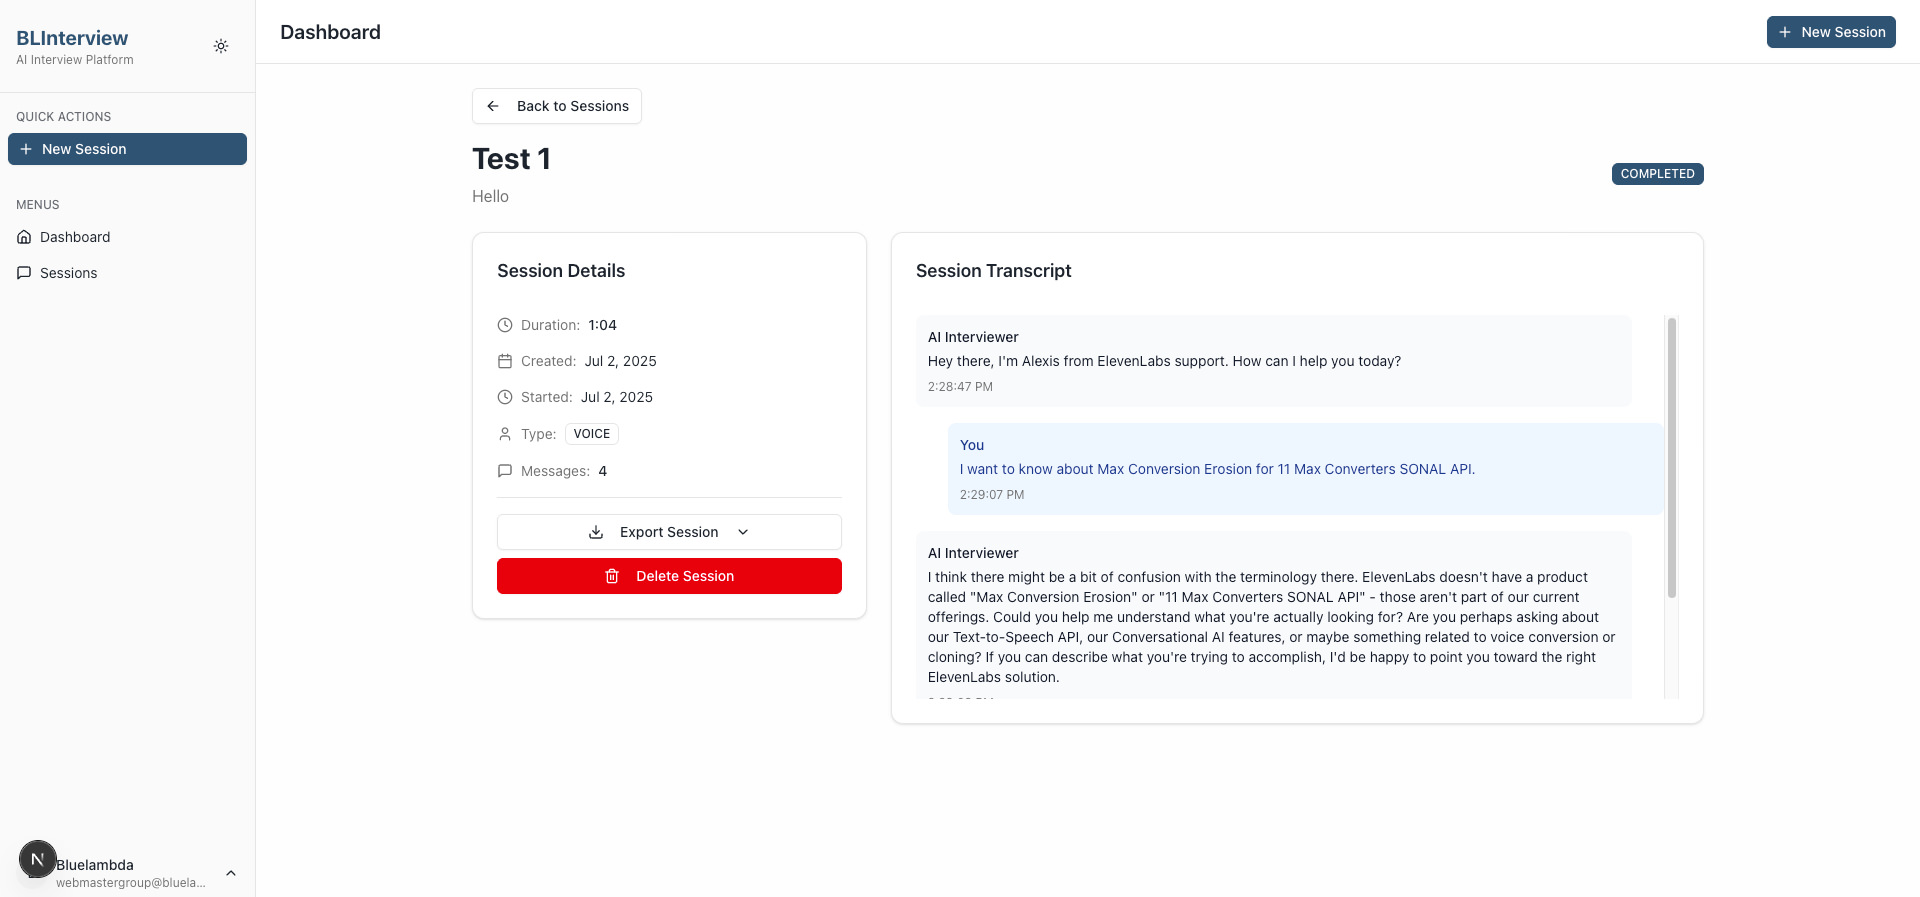The width and height of the screenshot is (1920, 897).
Task: Click the BLInterview logo title
Action: tap(72, 38)
